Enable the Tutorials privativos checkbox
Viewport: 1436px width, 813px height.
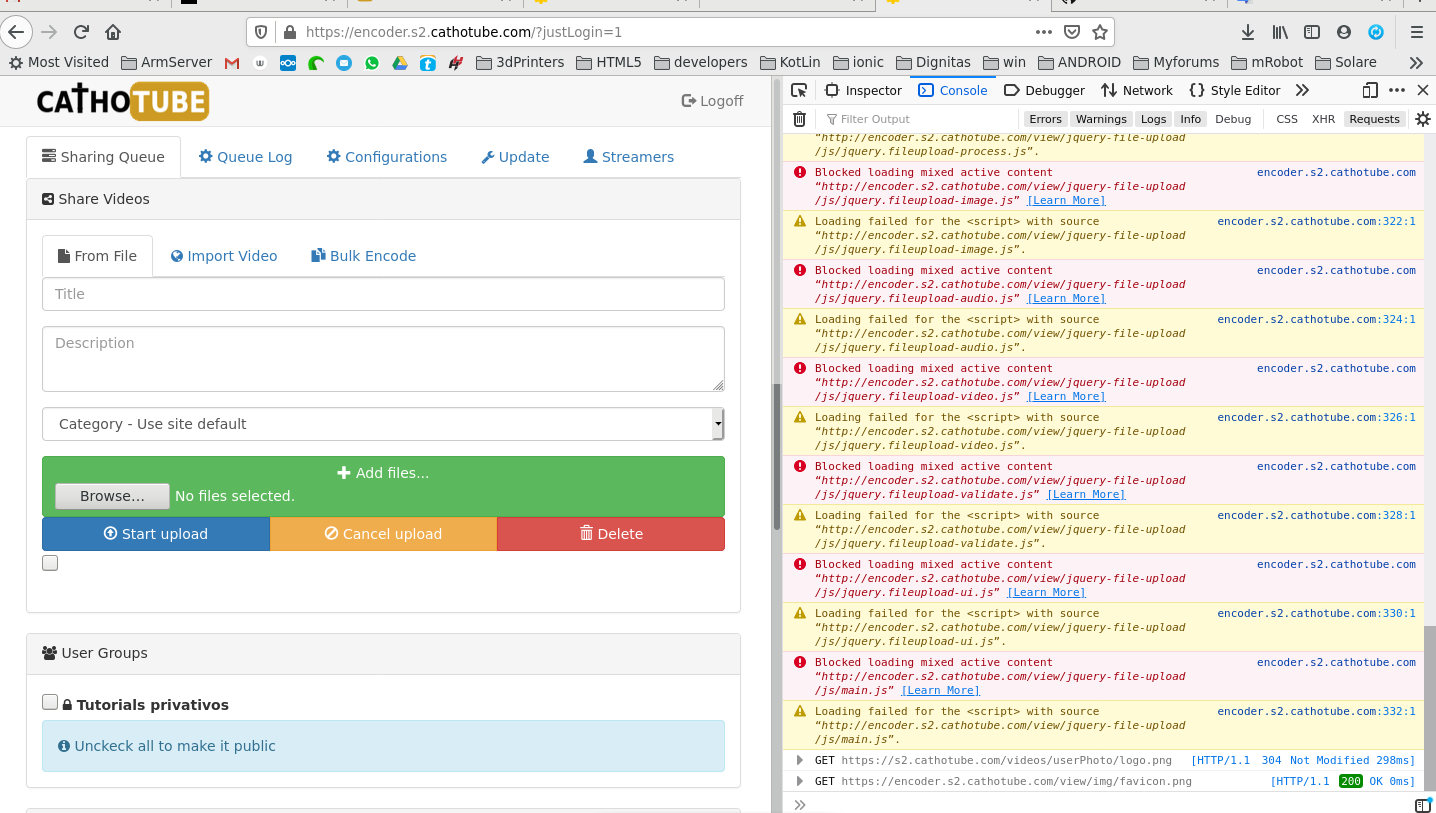[x=50, y=702]
